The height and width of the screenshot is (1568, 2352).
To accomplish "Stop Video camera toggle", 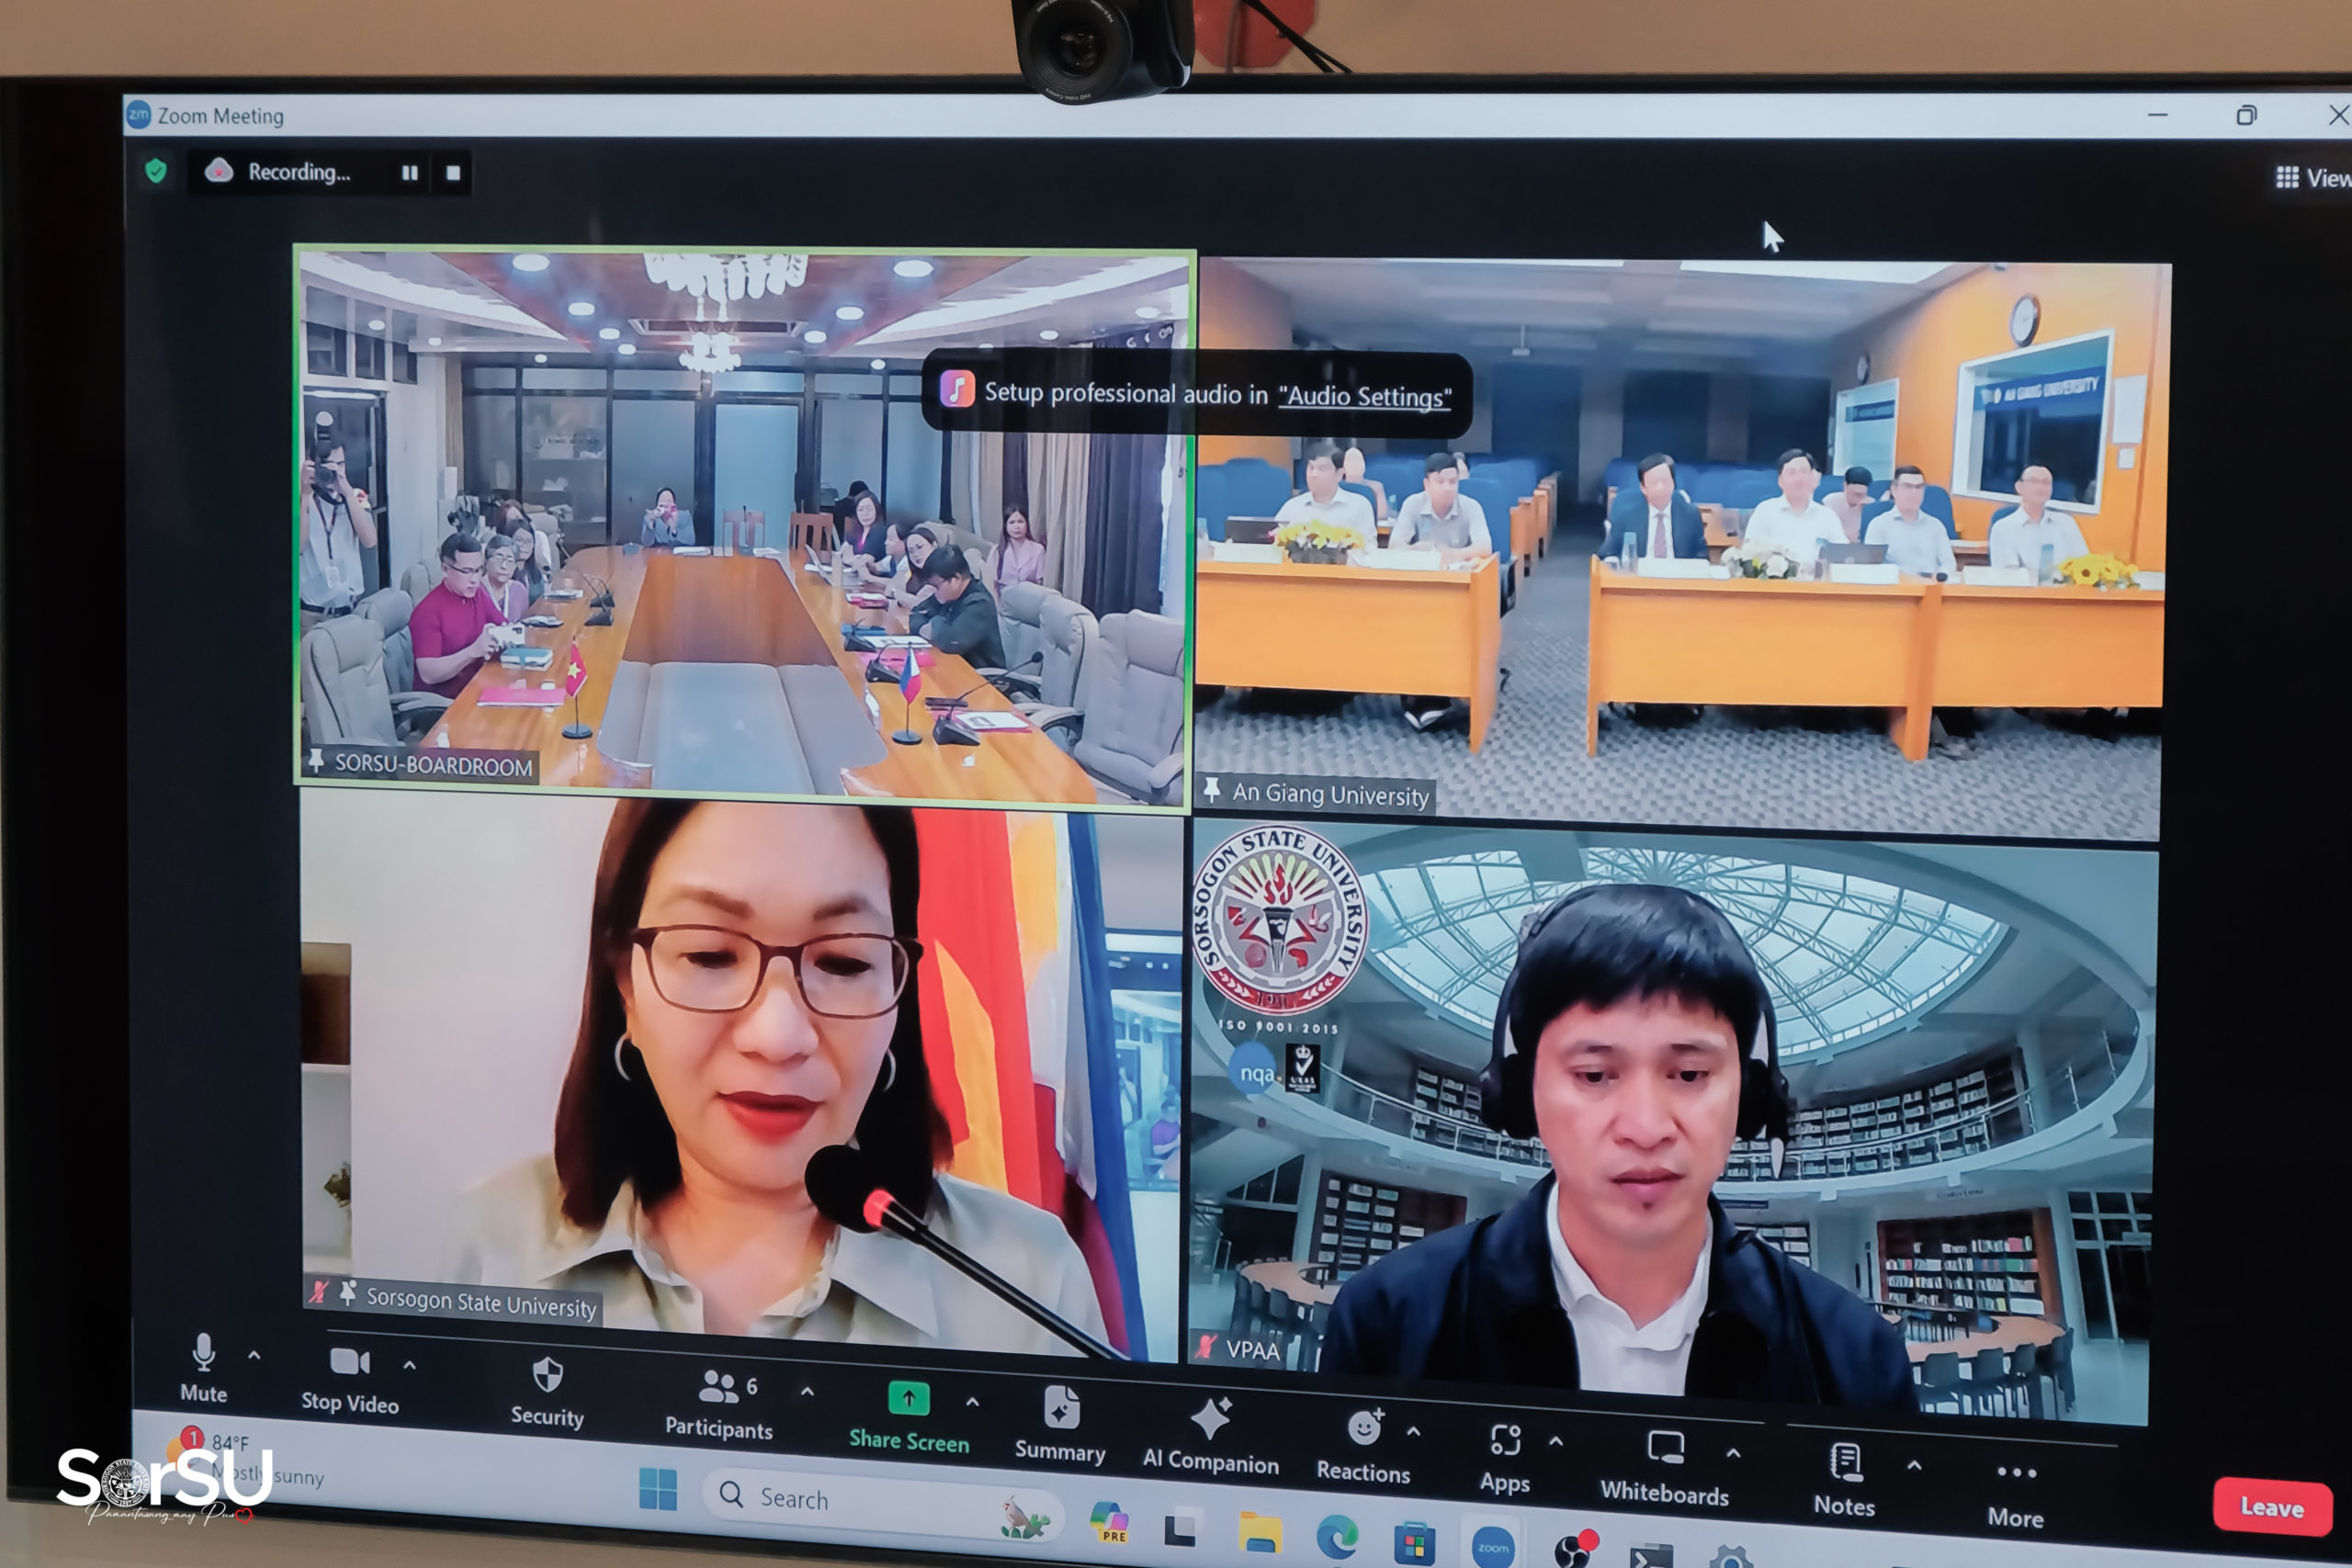I will click(350, 1362).
